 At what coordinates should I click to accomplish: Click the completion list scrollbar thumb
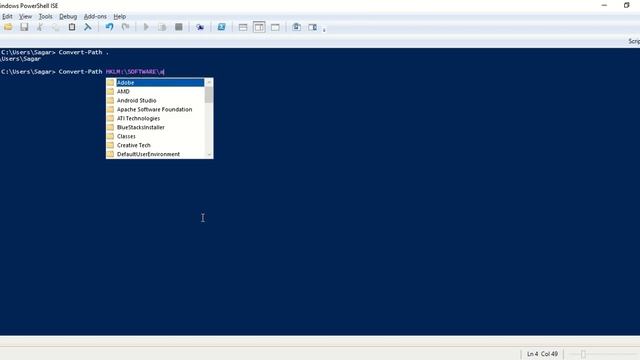point(209,95)
